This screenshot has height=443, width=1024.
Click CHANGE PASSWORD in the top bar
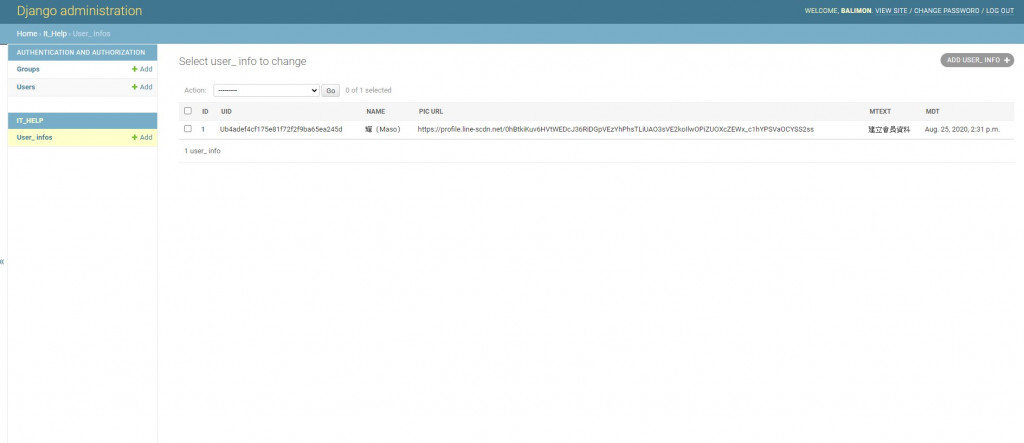(x=946, y=11)
